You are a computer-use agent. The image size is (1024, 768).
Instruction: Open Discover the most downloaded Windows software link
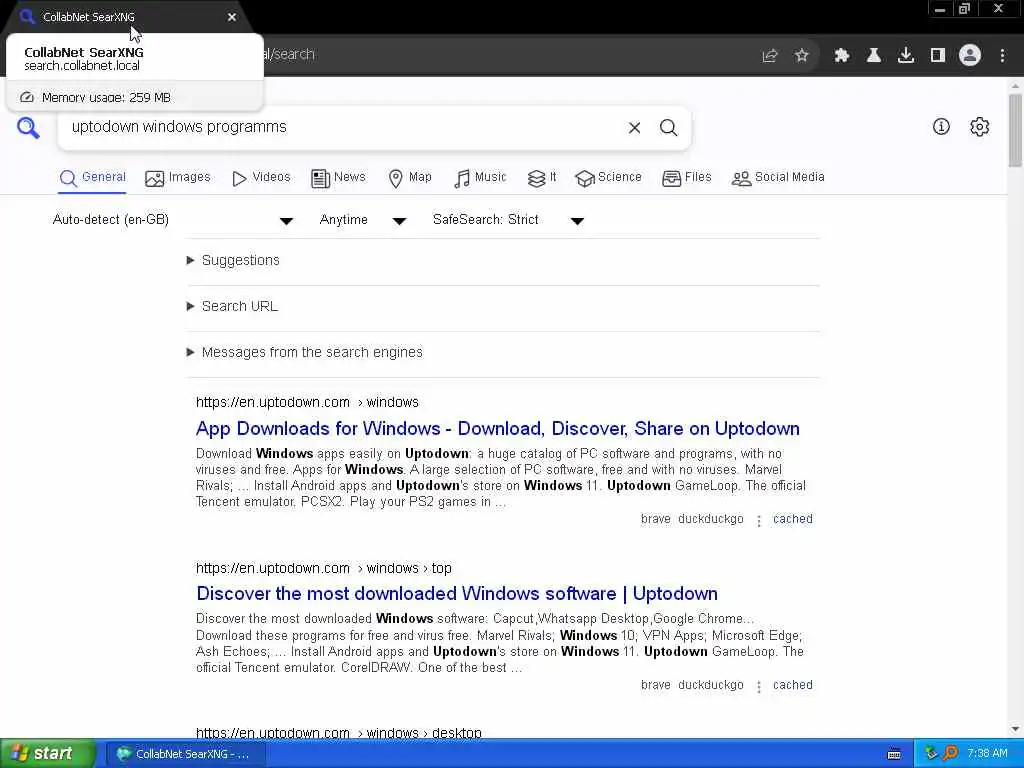click(457, 594)
